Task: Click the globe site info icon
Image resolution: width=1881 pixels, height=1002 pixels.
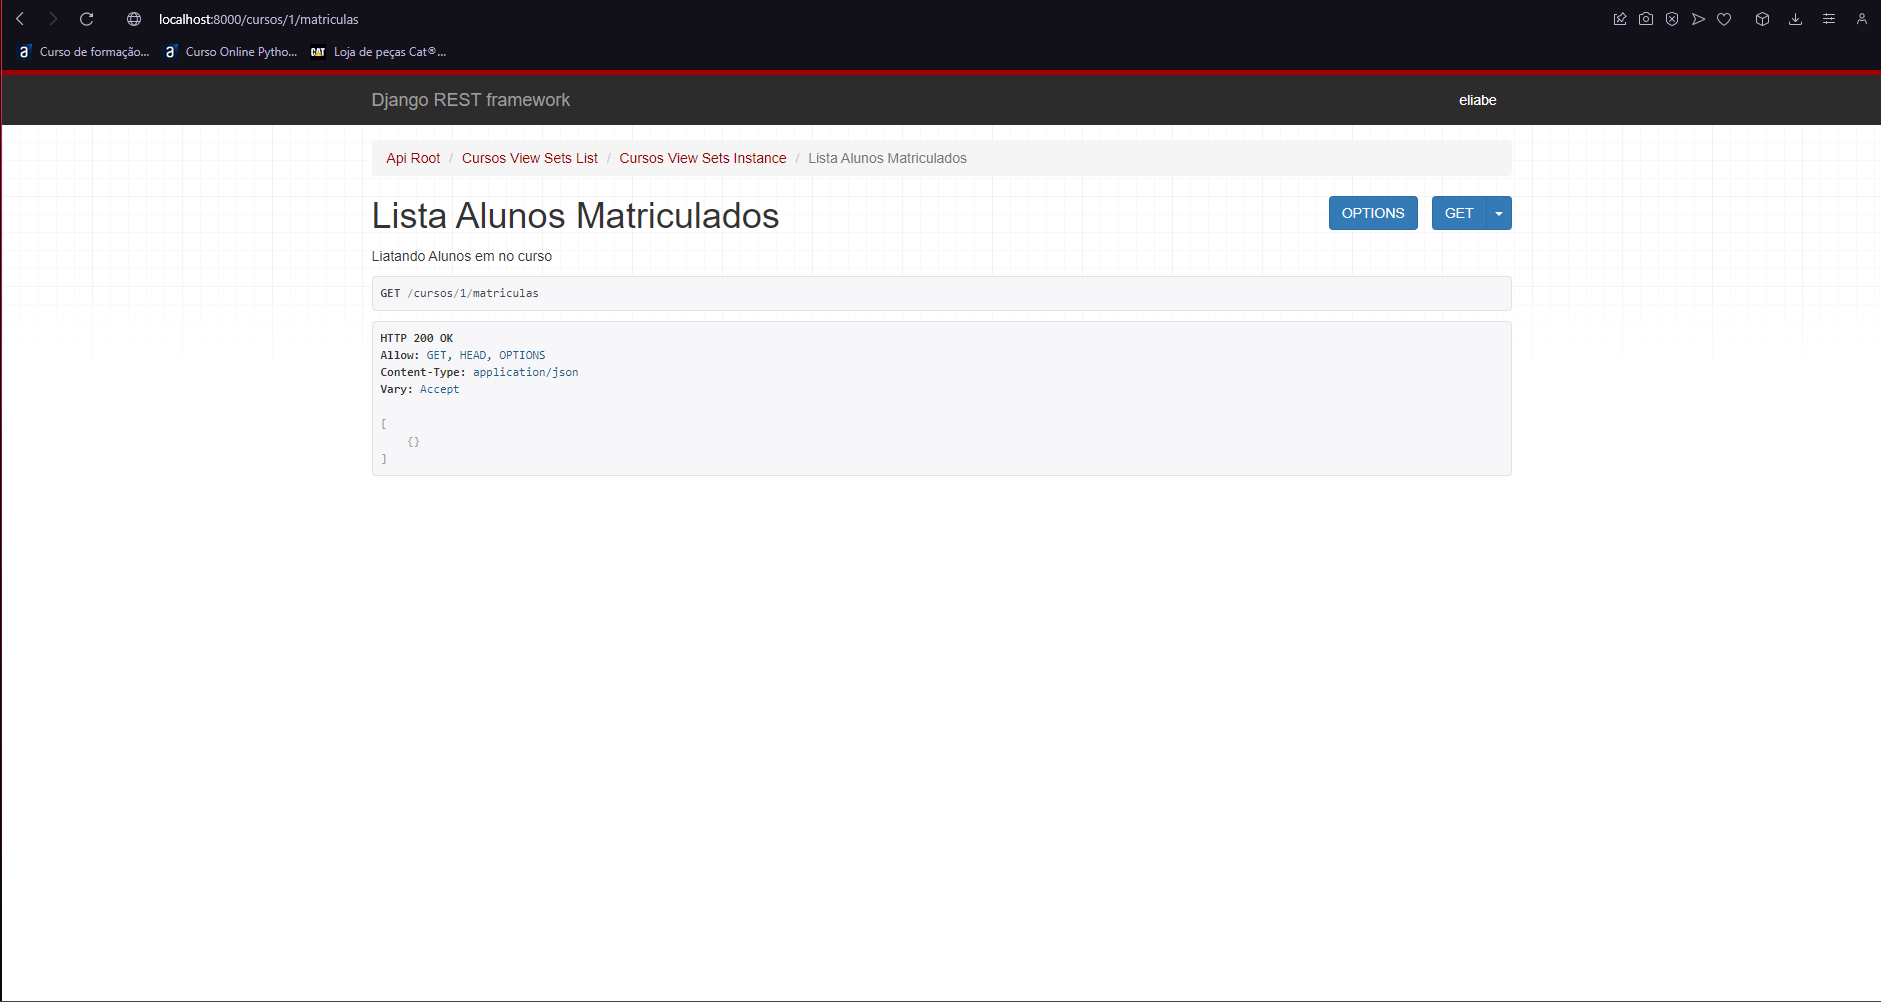Action: (134, 19)
